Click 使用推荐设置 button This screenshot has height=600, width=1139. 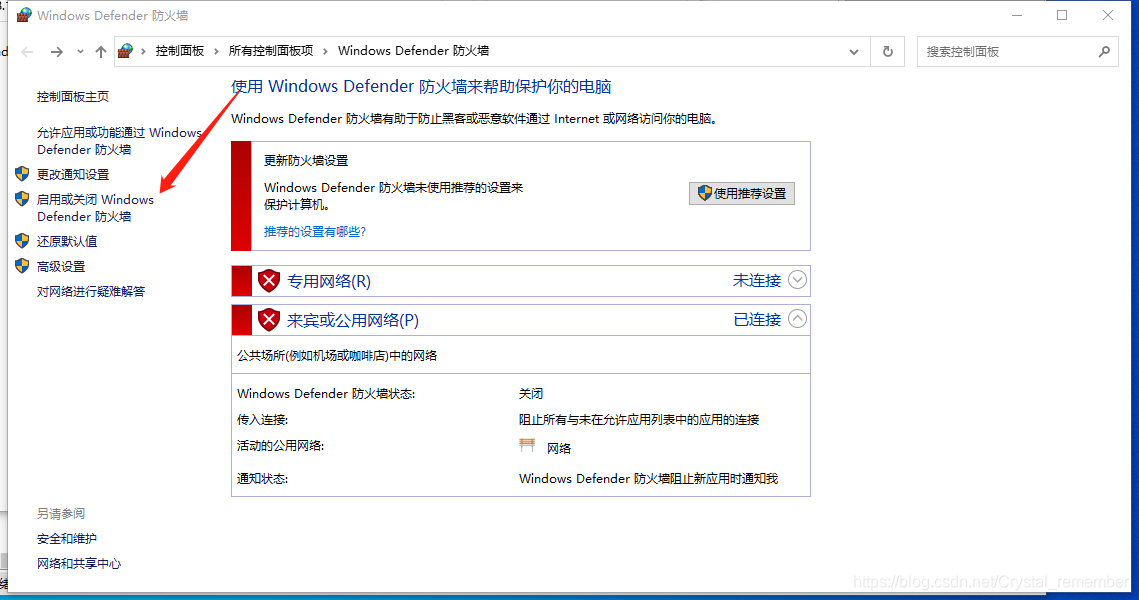pos(742,193)
